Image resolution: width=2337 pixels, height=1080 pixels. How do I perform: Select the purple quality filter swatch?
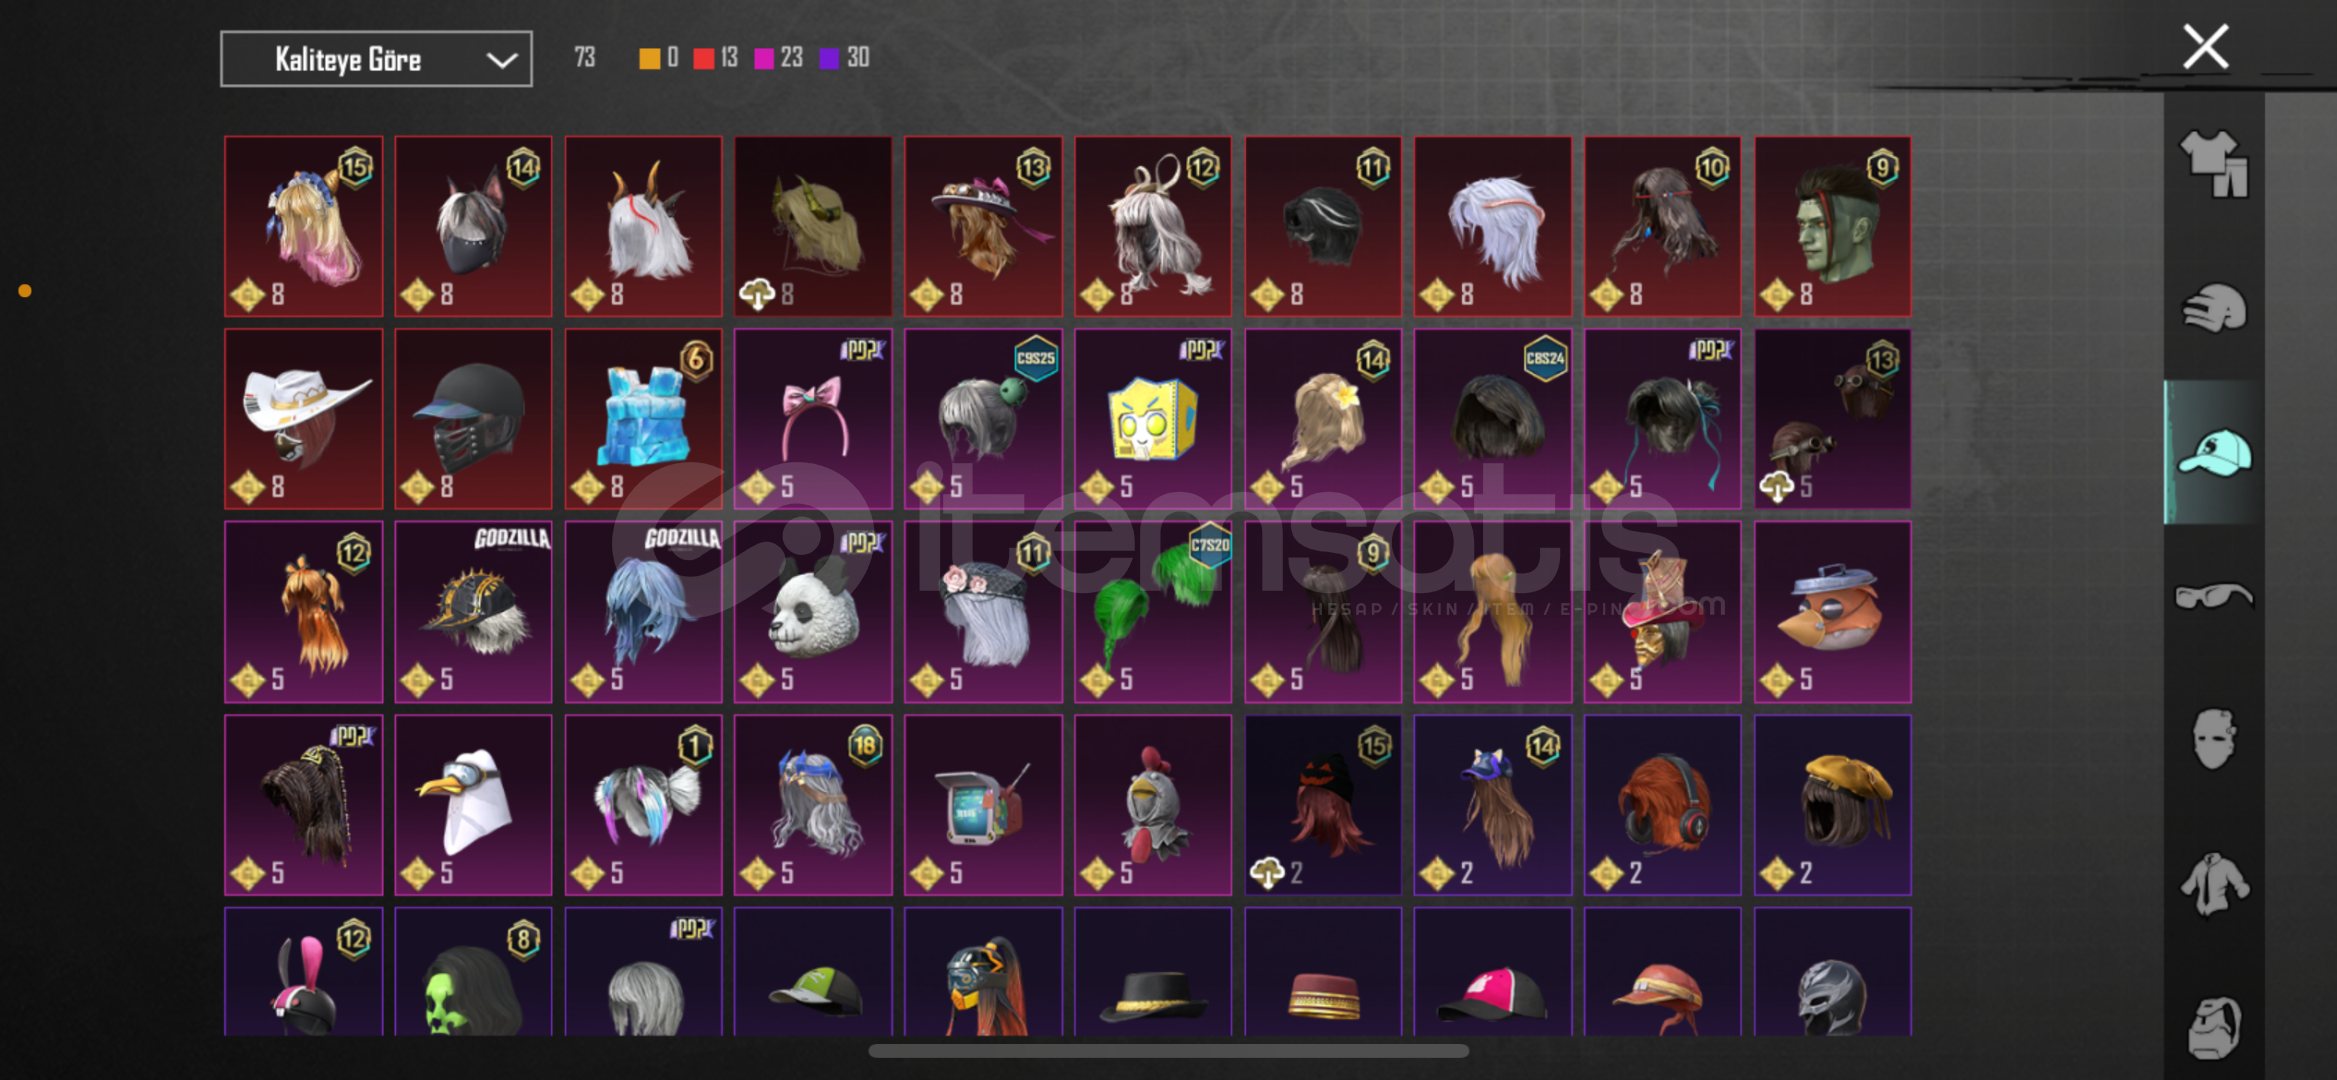829,58
